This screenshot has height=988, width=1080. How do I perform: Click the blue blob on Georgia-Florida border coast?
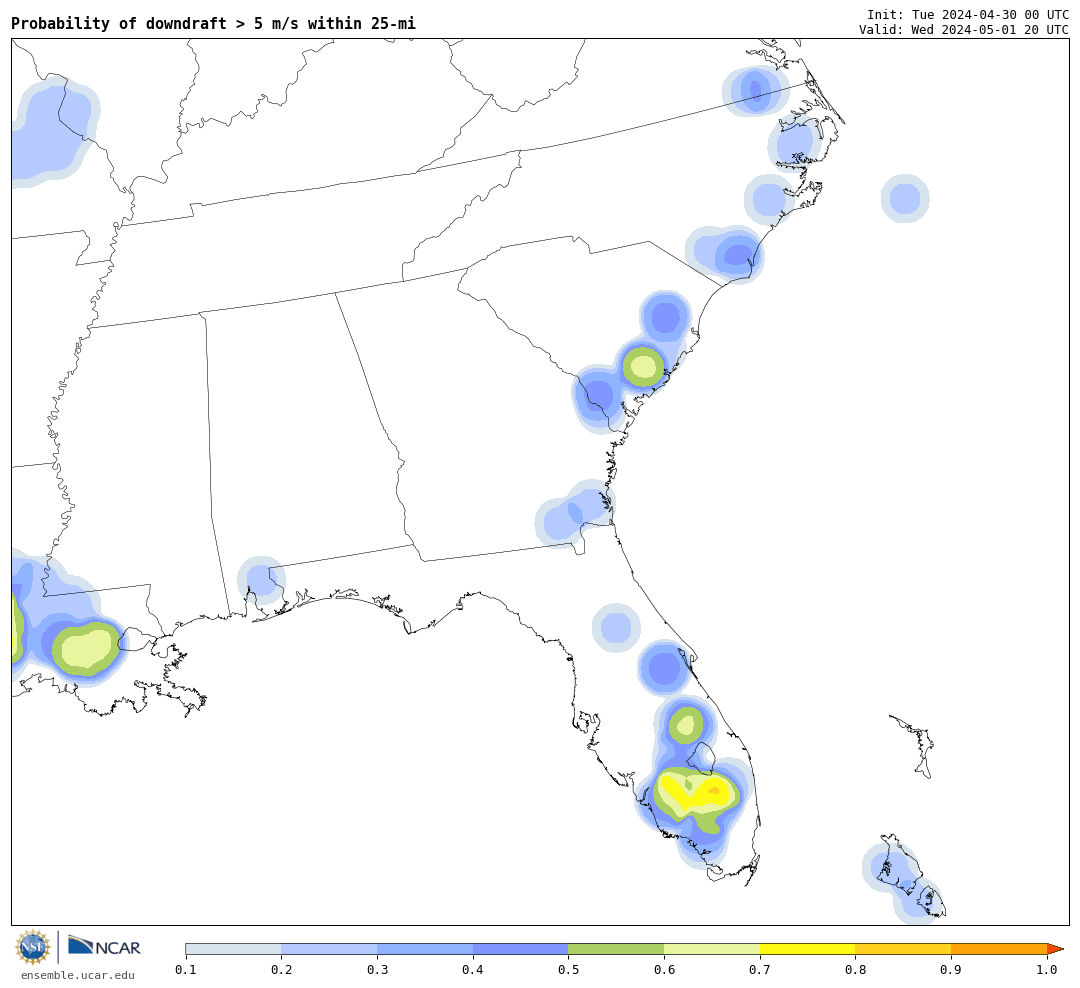click(x=574, y=513)
